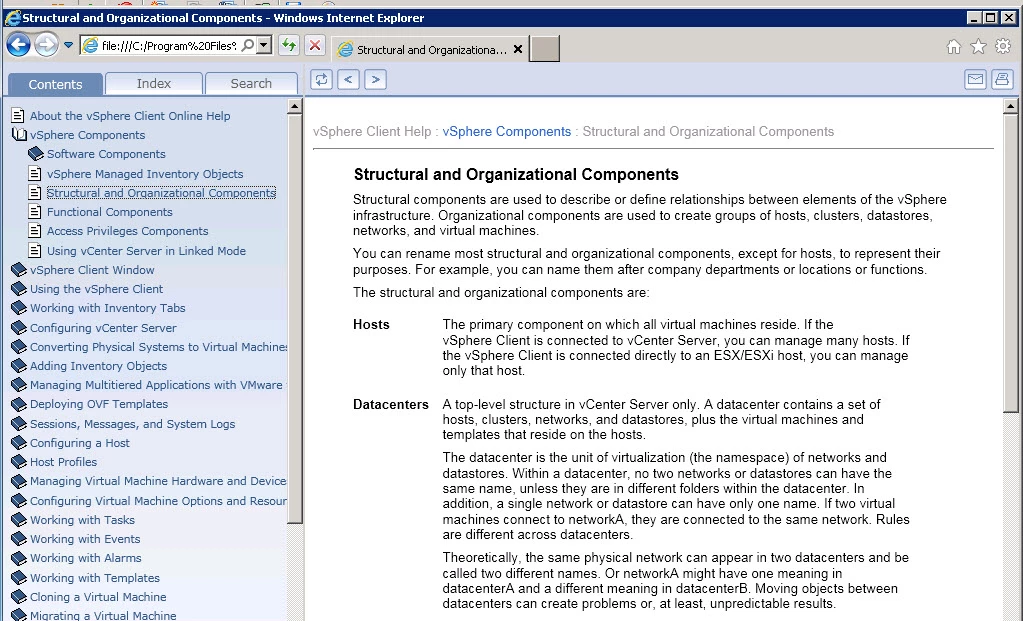Viewport: 1023px width, 621px height.
Task: Expand Using the vSphere Client book
Action: point(19,289)
